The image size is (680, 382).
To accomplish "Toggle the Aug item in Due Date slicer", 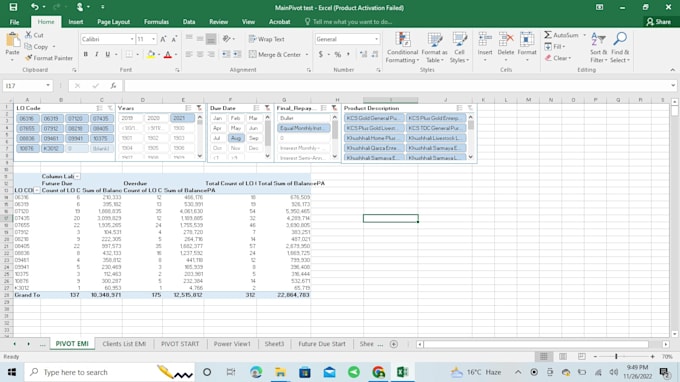I will click(235, 138).
